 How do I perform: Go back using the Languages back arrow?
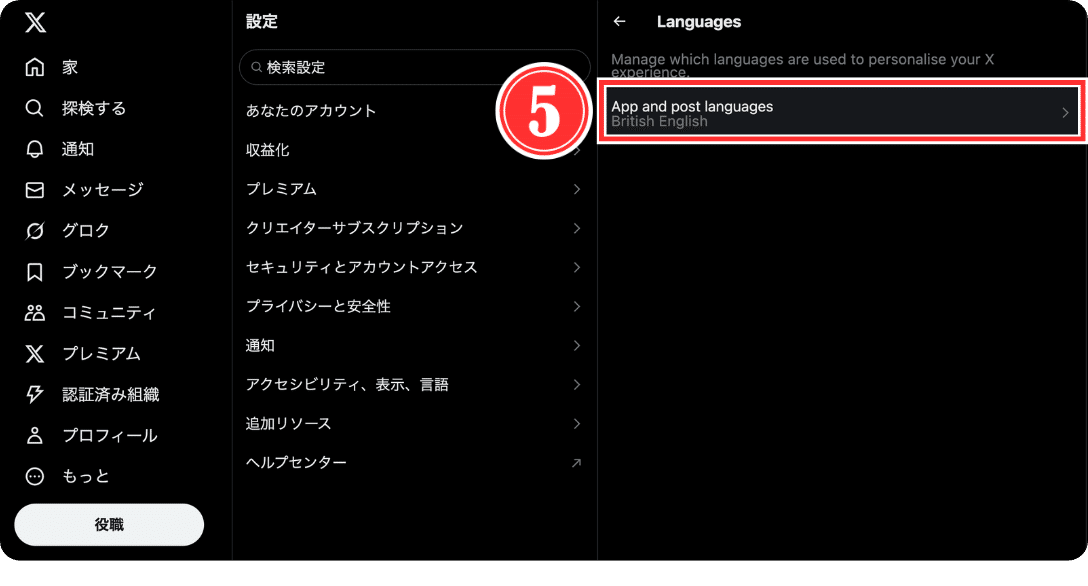620,21
